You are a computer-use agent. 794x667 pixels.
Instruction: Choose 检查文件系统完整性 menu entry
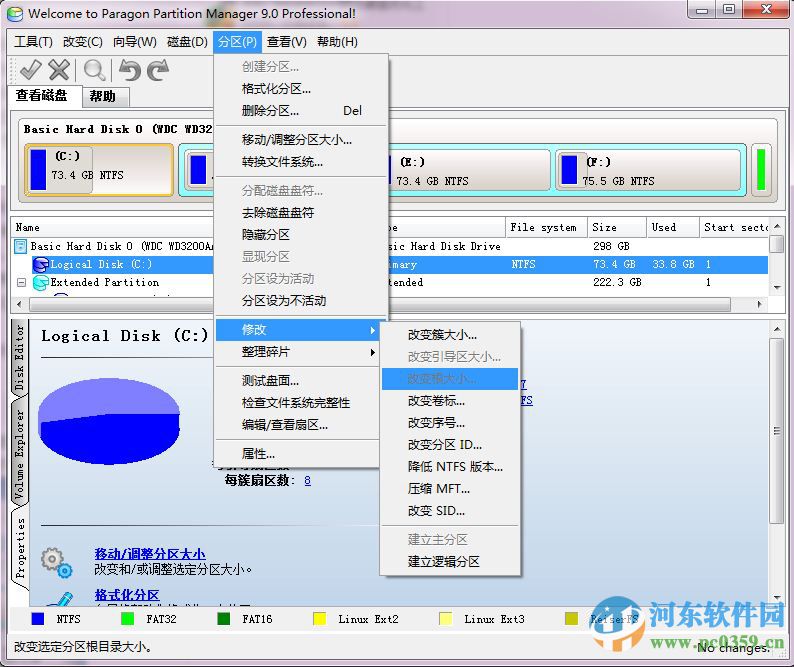[296, 403]
